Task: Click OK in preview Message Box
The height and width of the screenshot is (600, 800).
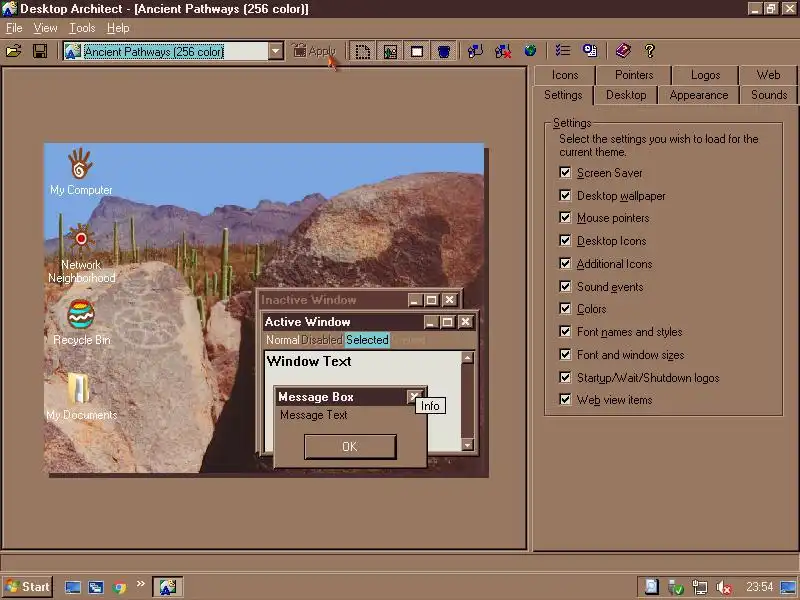Action: point(350,447)
